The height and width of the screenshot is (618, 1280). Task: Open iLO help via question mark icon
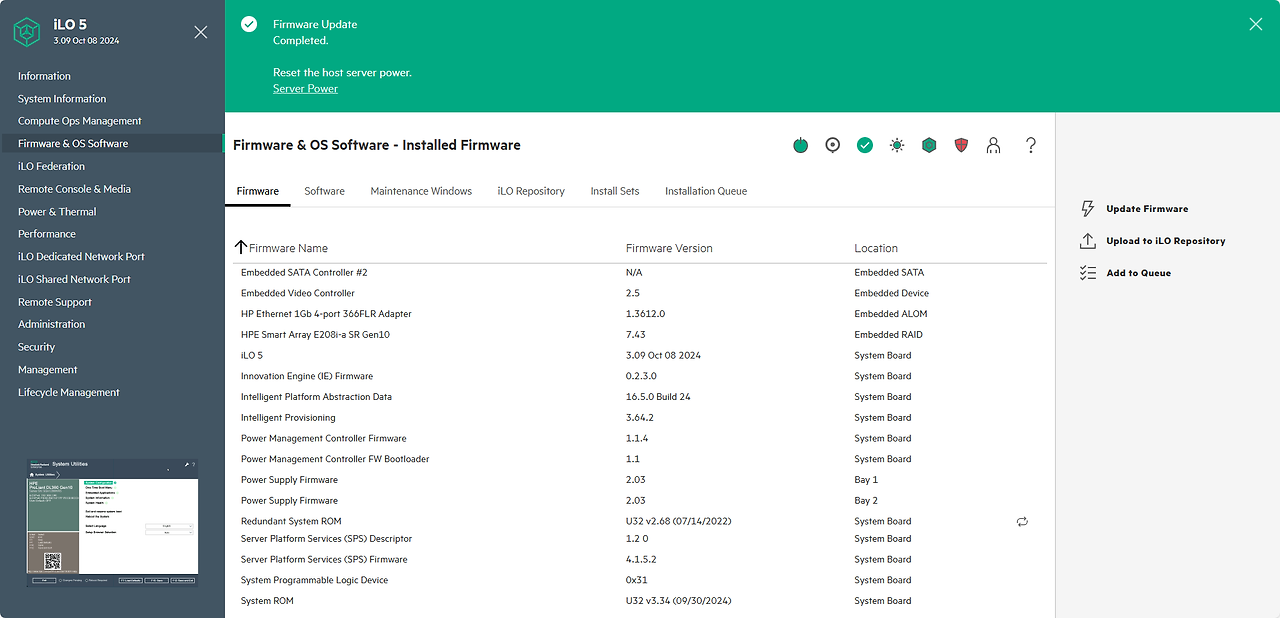(x=1030, y=145)
